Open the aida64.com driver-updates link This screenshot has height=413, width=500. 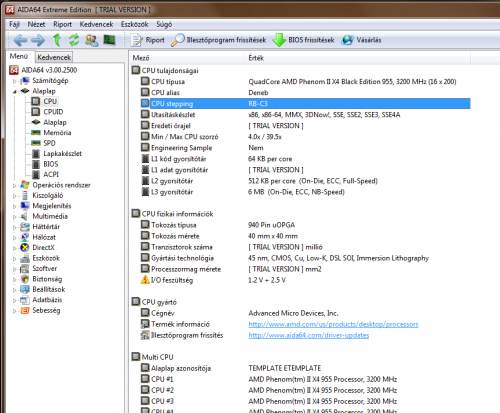pyautogui.click(x=309, y=335)
